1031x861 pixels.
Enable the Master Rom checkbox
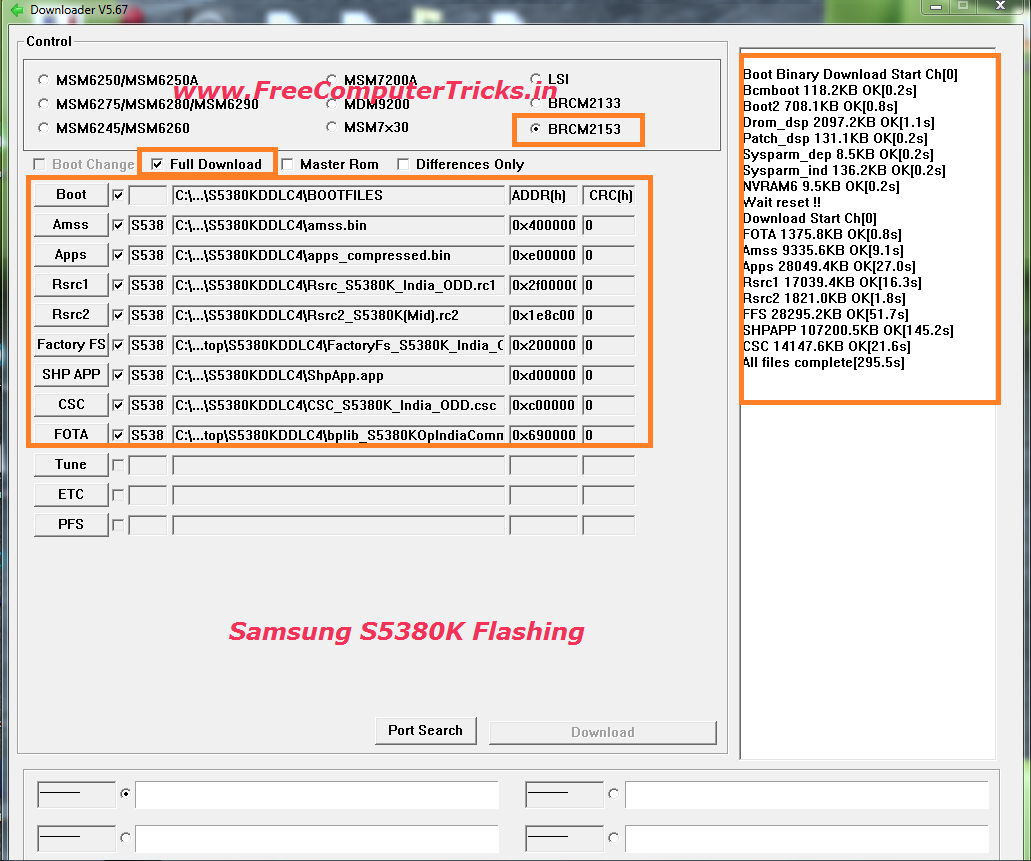(287, 164)
